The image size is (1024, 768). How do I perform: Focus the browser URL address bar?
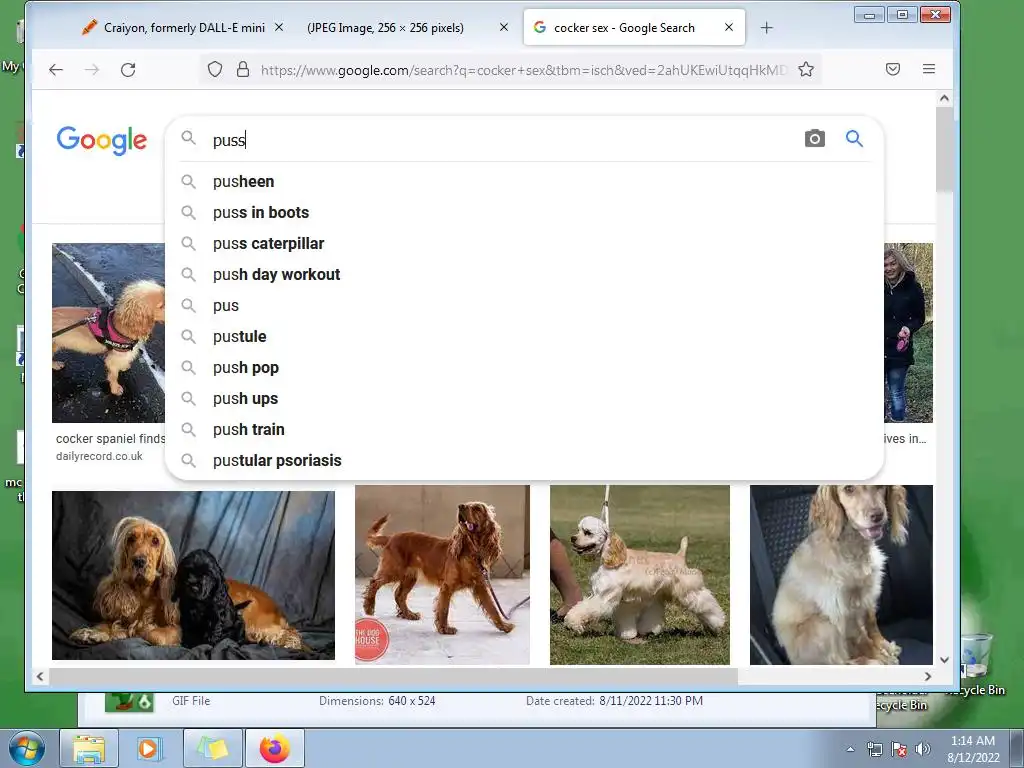click(522, 70)
